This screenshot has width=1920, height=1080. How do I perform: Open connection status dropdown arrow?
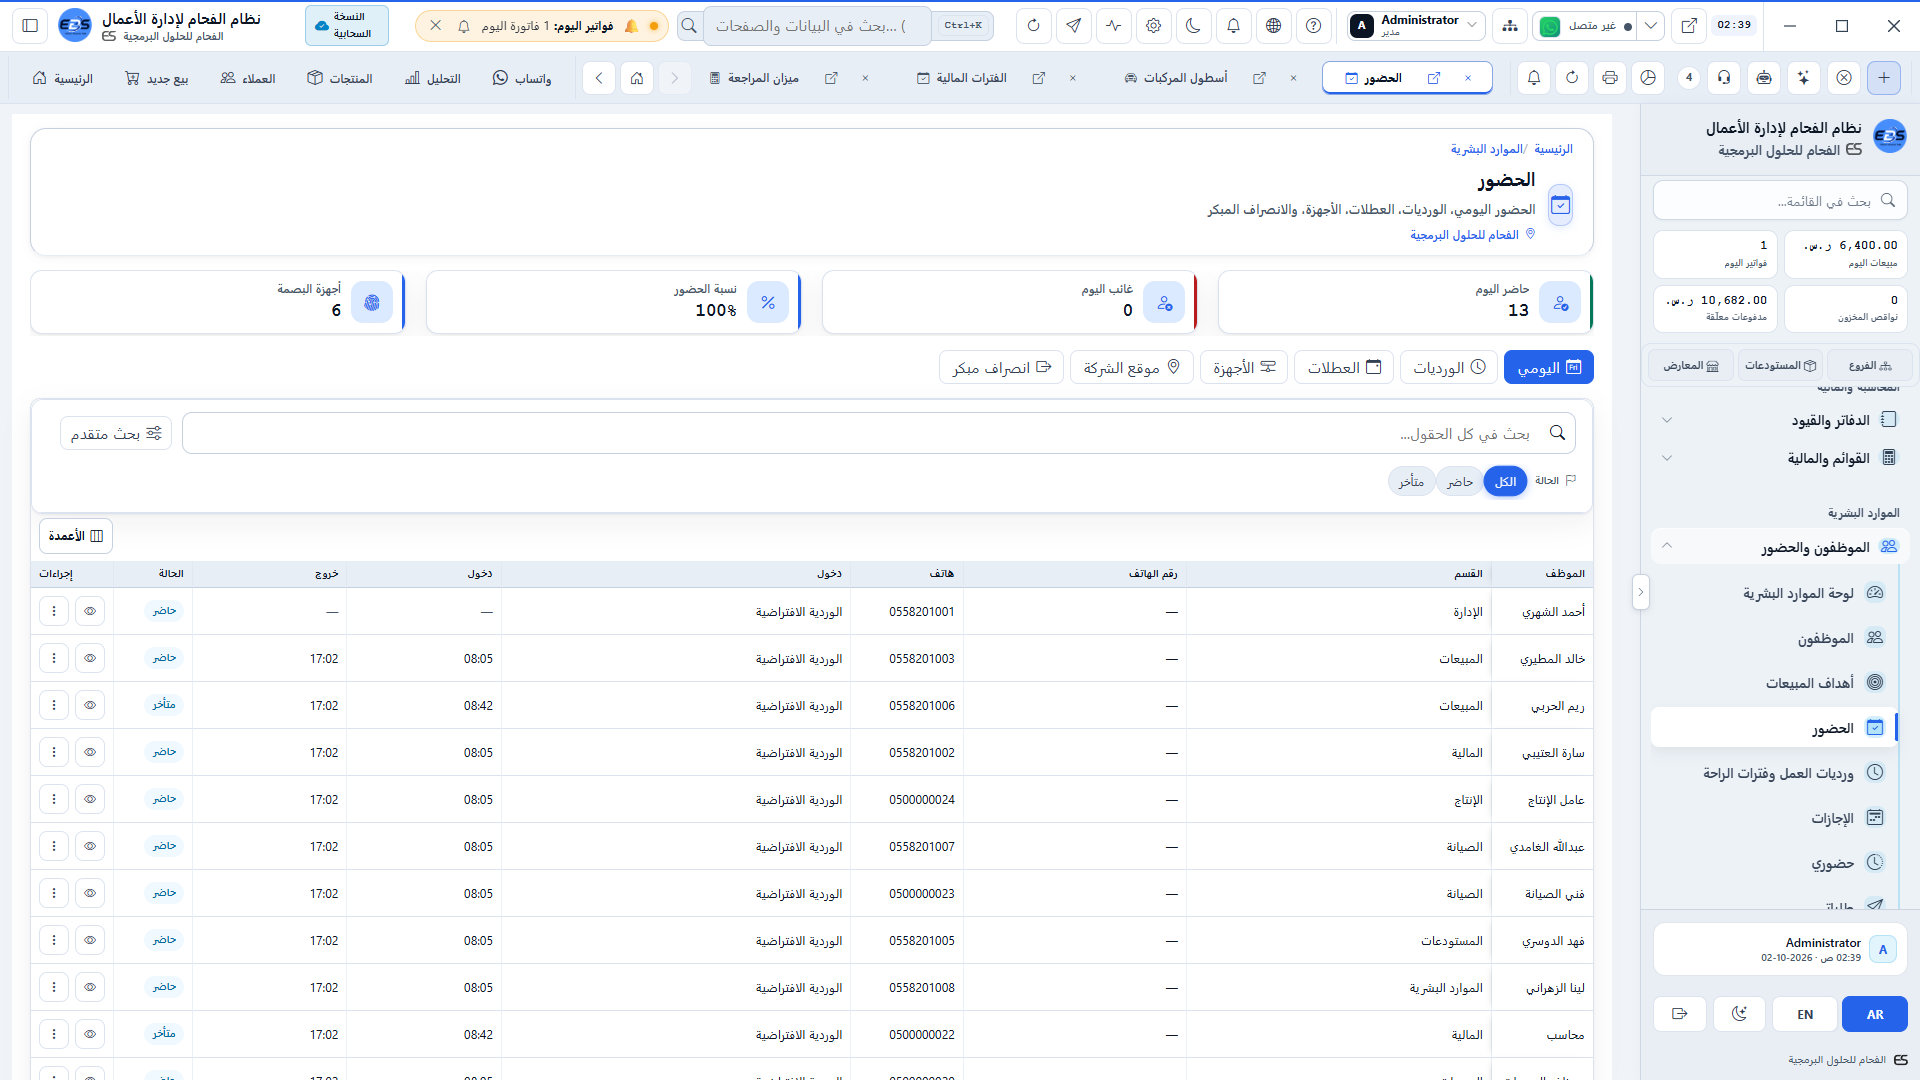(1651, 26)
